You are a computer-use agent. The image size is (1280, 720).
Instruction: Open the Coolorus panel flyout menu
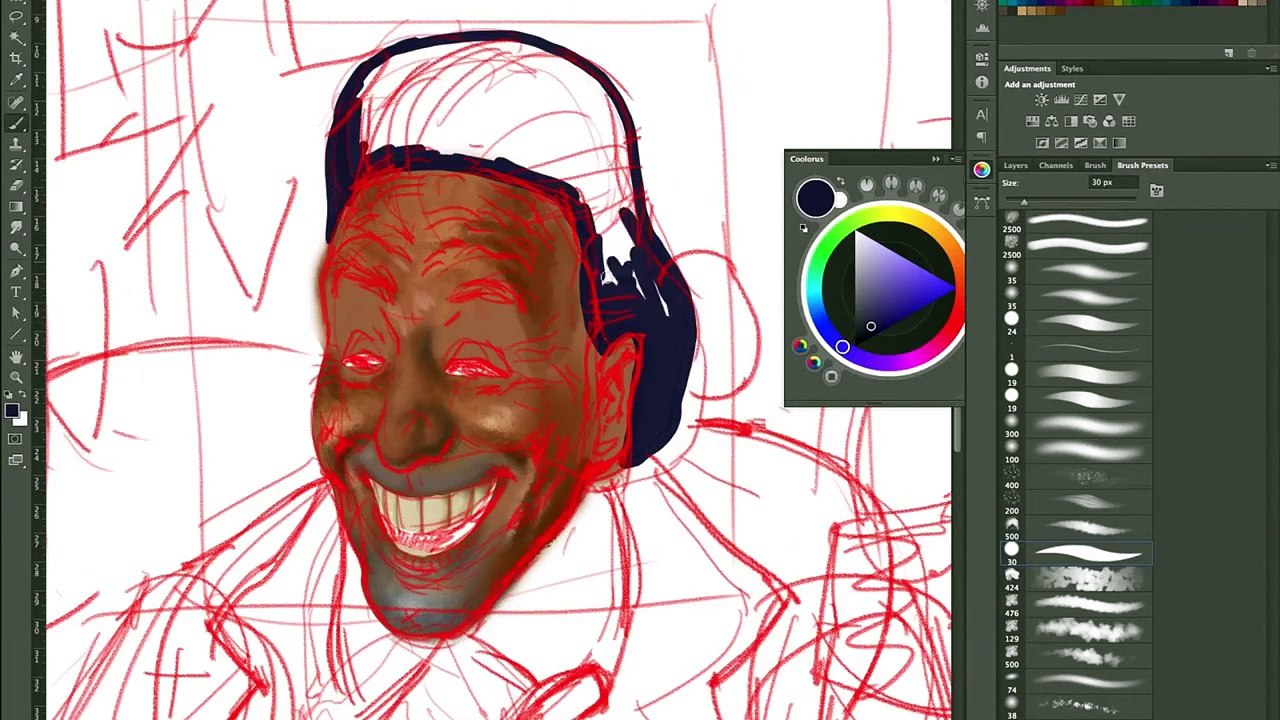[x=956, y=159]
